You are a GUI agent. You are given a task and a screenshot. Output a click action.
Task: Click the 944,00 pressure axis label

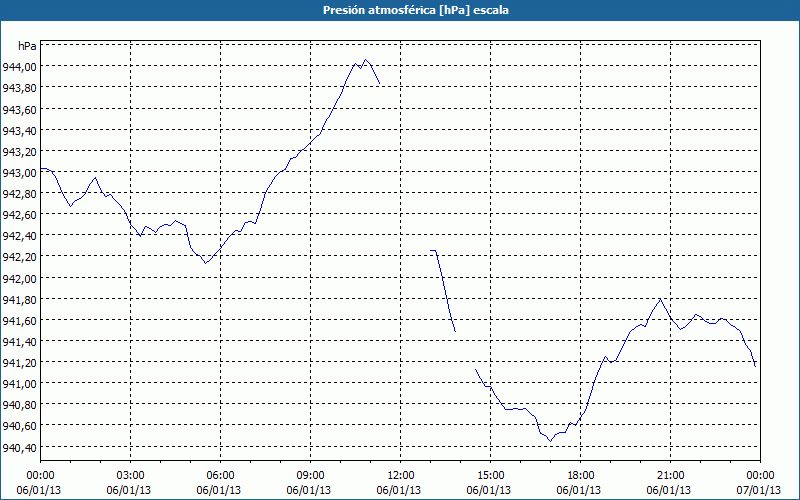[19, 66]
